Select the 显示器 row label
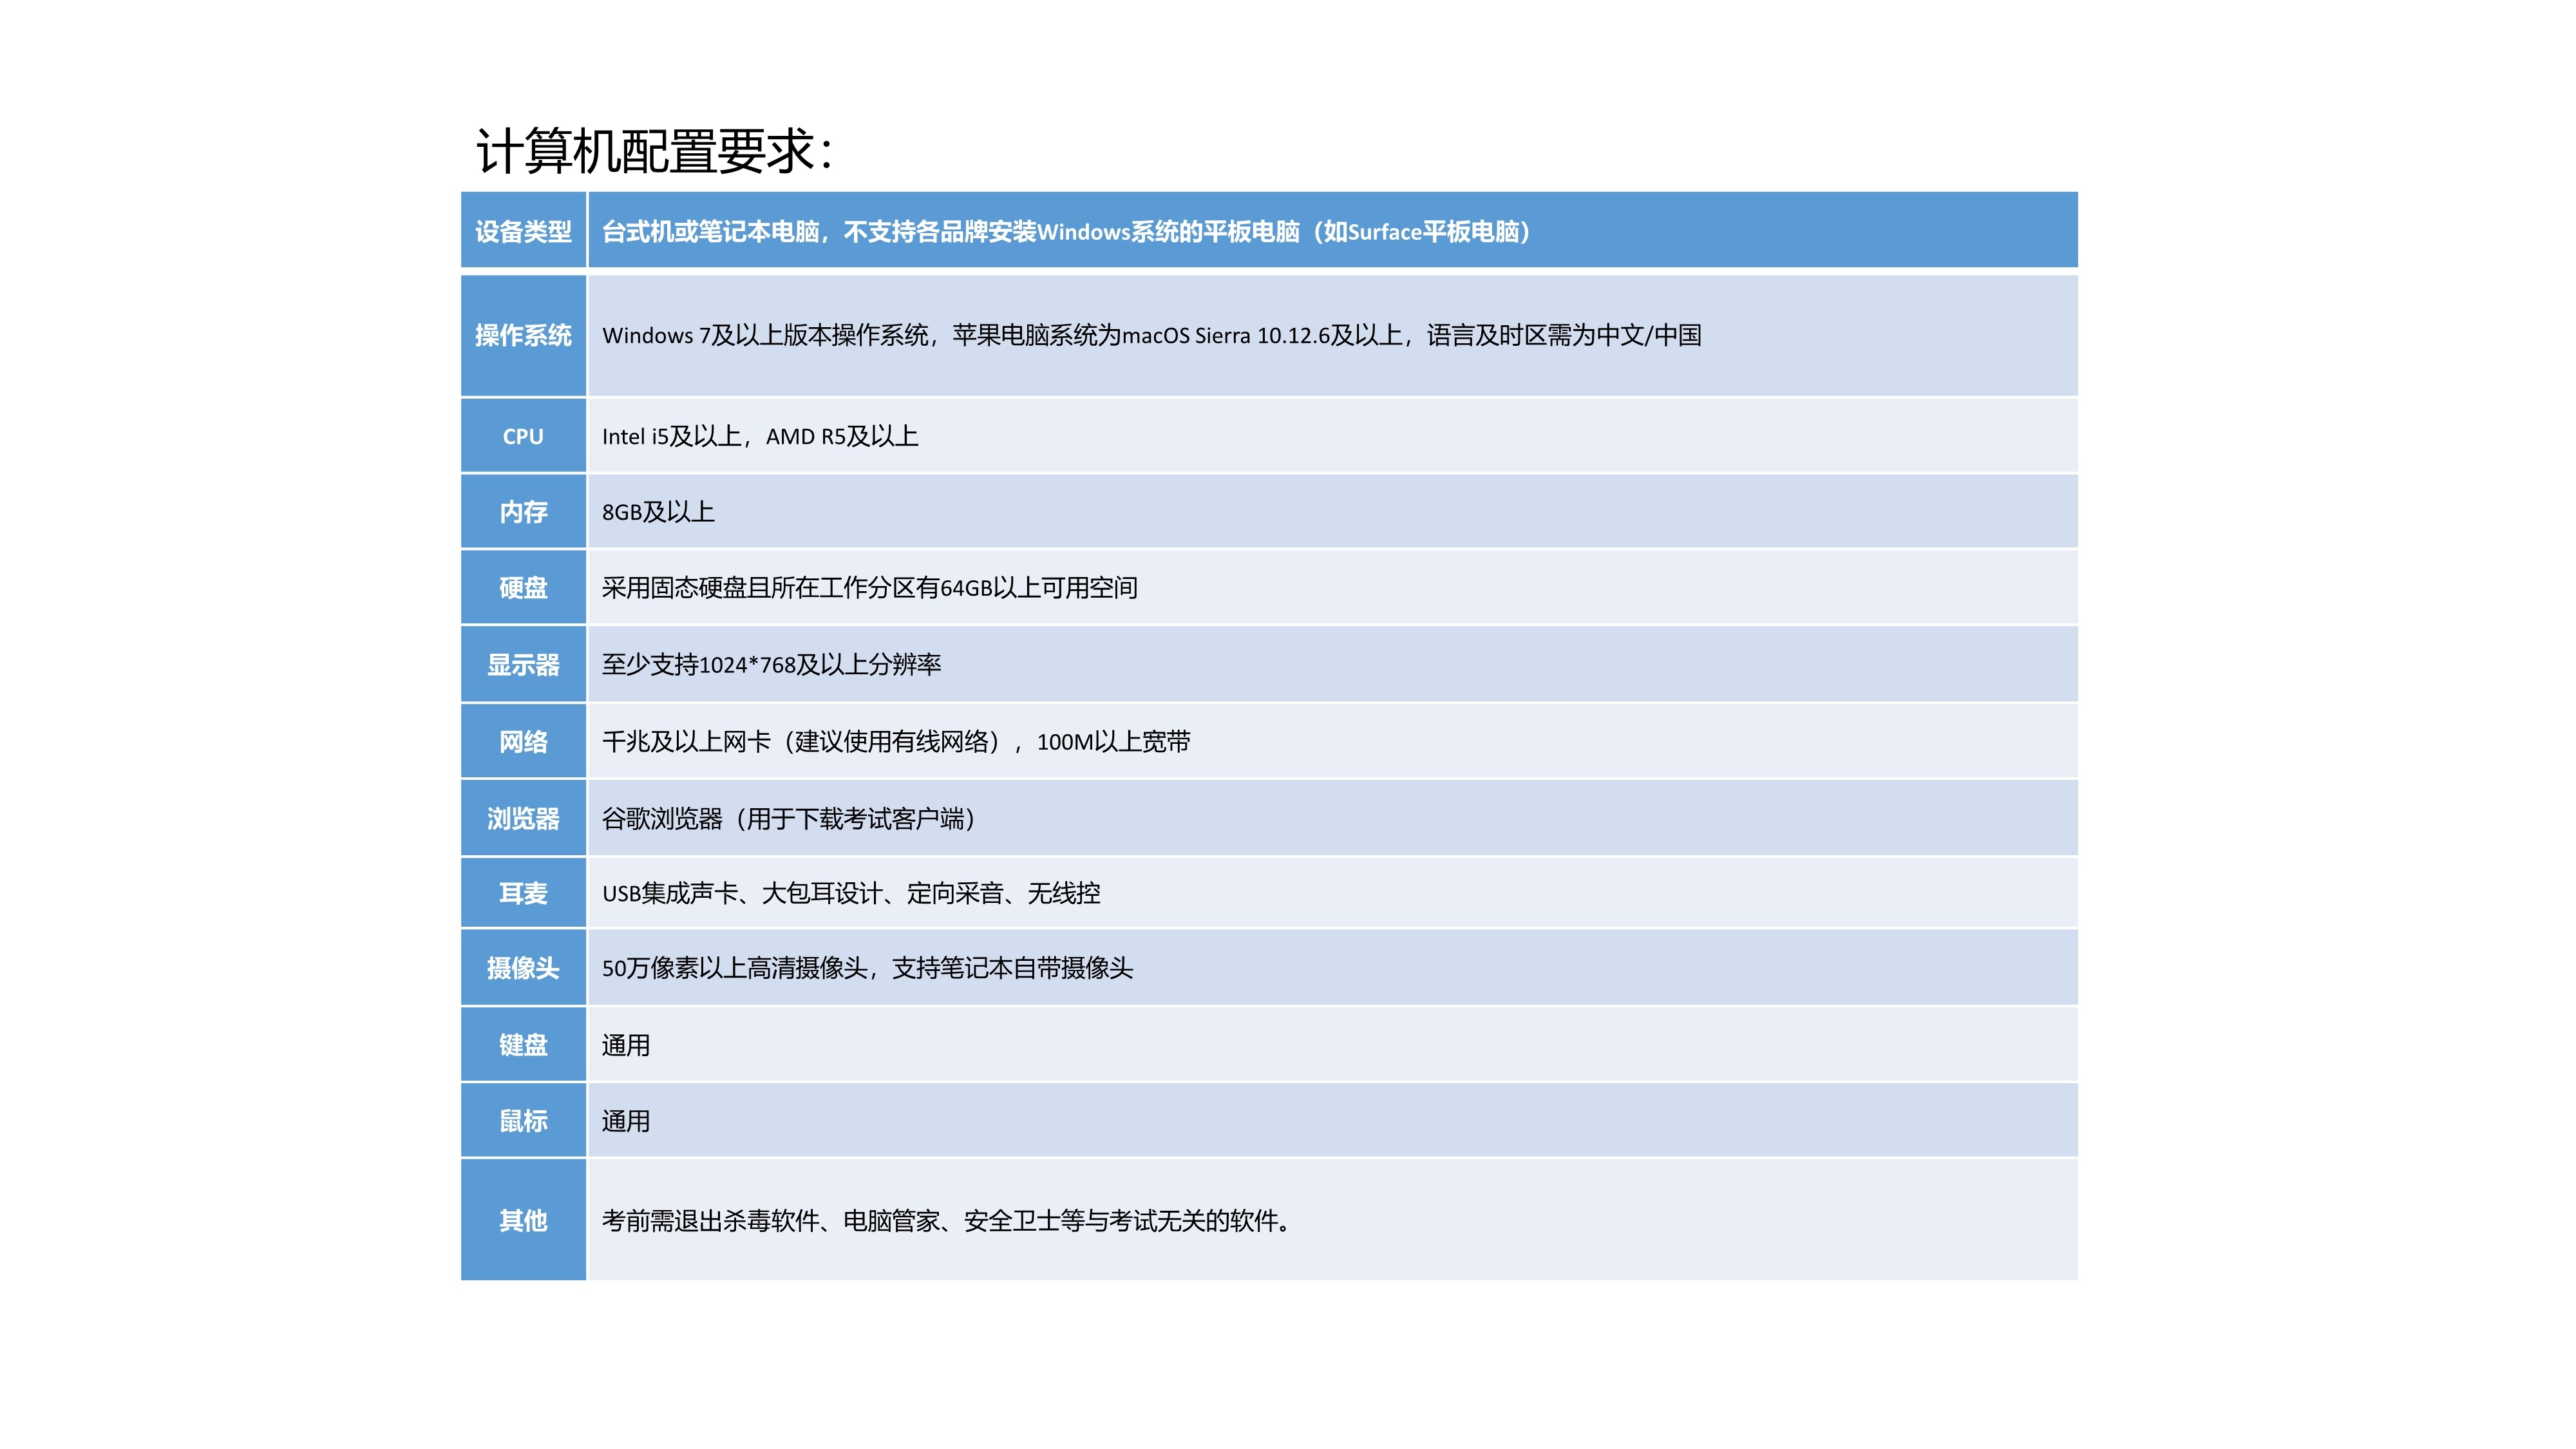The image size is (2576, 1449). 523,664
